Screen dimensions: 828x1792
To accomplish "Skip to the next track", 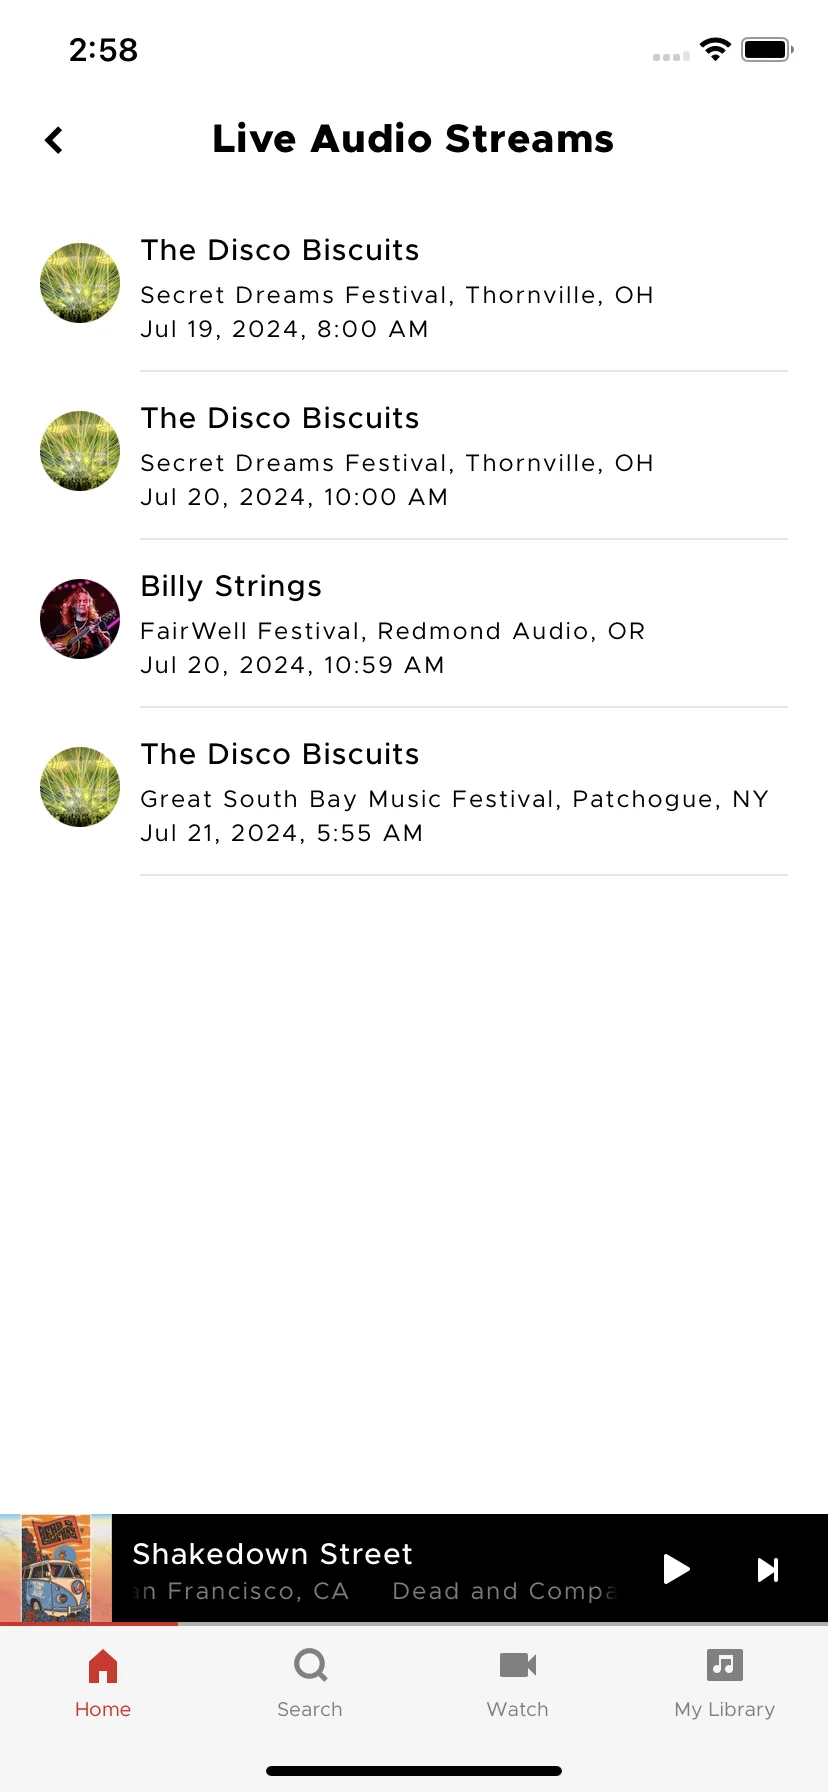I will 768,1570.
